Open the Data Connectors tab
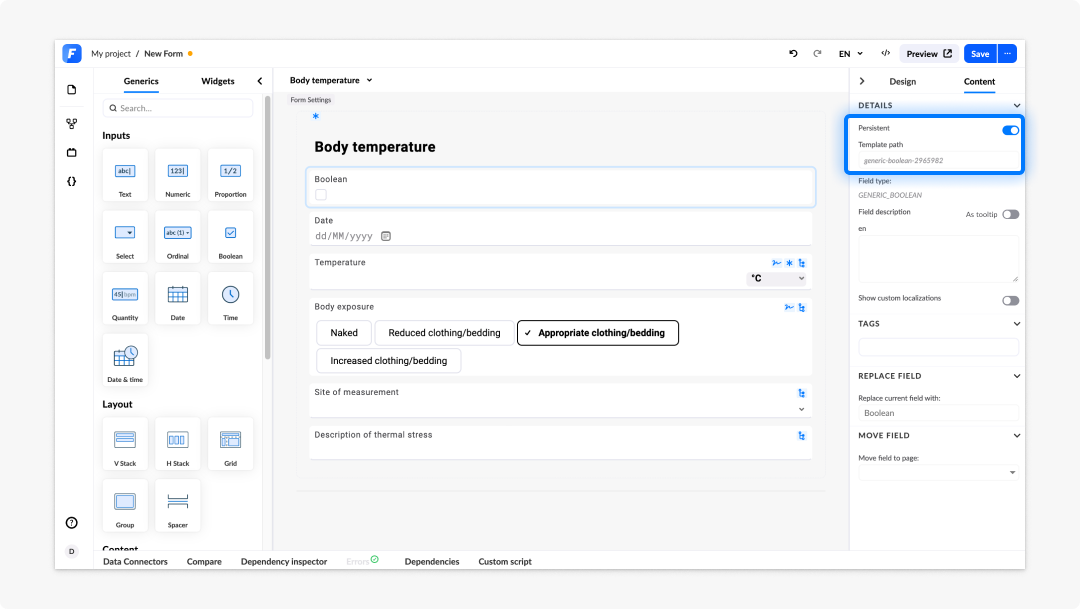 pyautogui.click(x=135, y=561)
